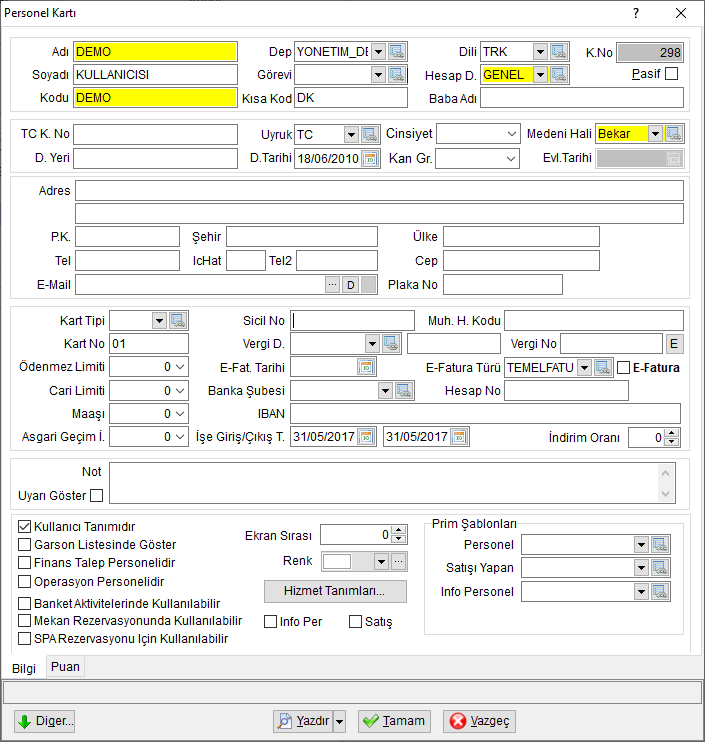The image size is (705, 742).
Task: Toggle the Uyarı Göster checkbox
Action: (x=97, y=495)
